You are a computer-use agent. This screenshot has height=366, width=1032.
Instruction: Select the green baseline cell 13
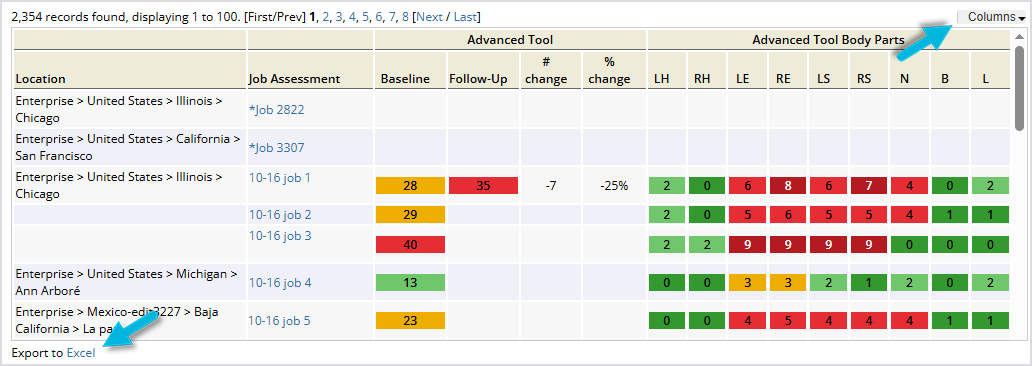(411, 283)
